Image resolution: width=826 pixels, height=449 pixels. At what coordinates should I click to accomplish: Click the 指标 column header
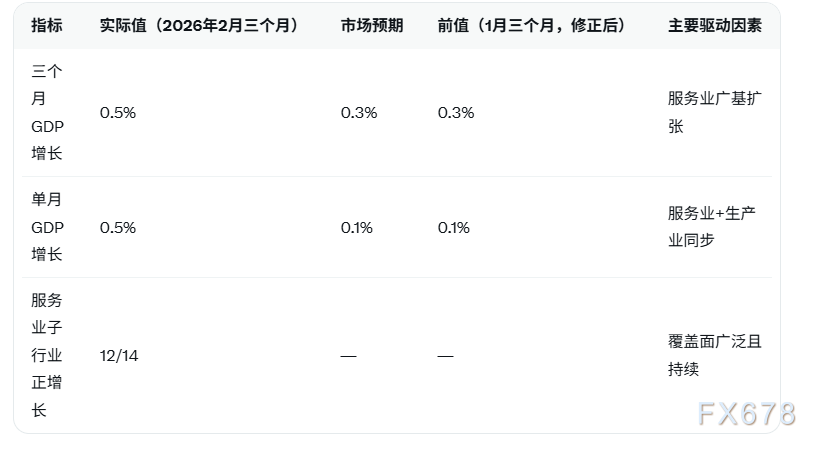point(46,26)
